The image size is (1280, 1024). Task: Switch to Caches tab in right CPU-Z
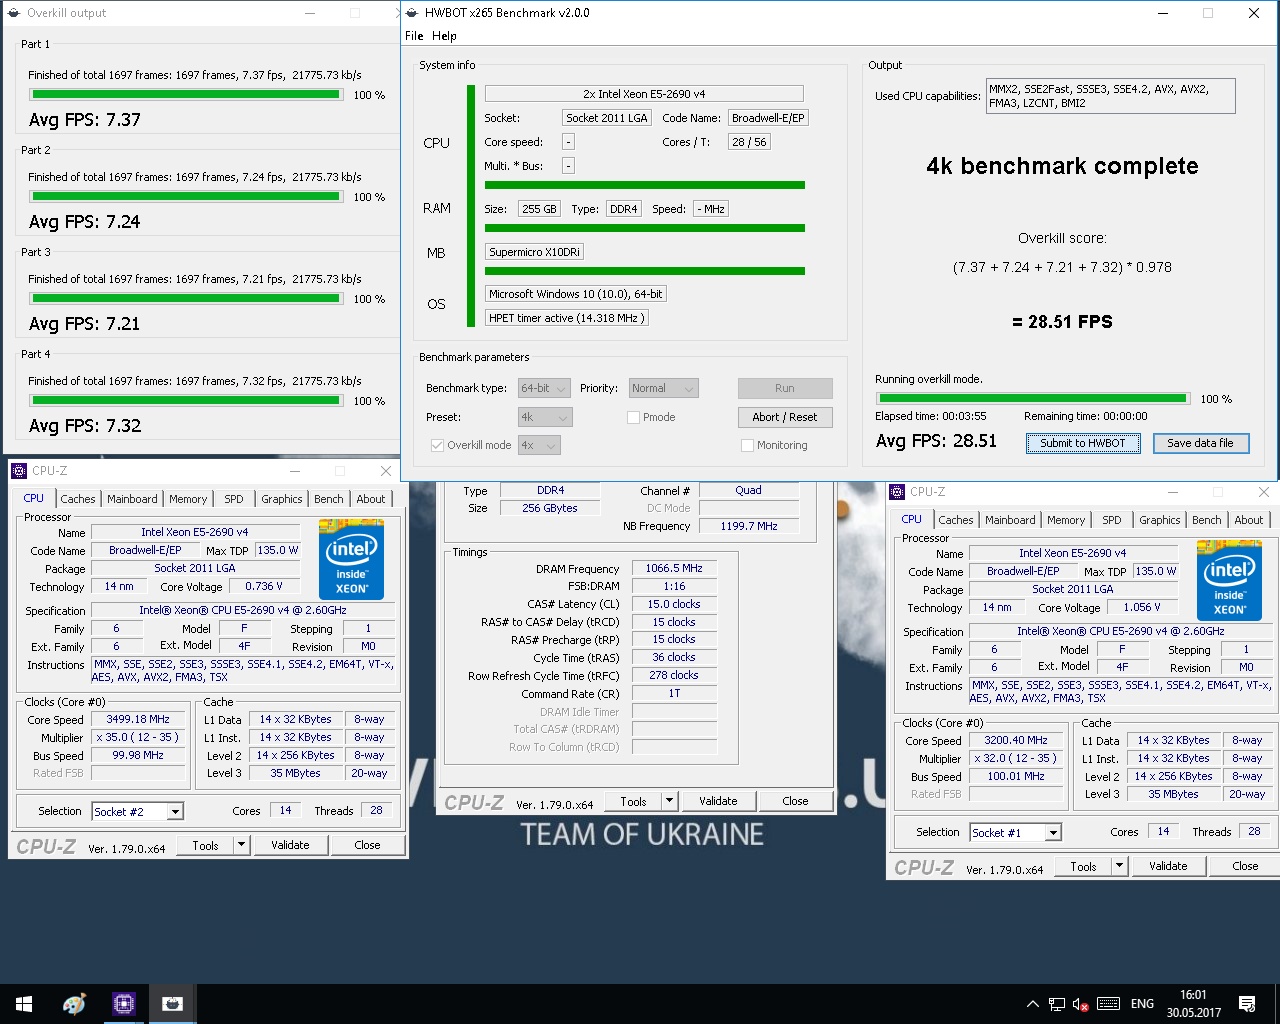955,520
